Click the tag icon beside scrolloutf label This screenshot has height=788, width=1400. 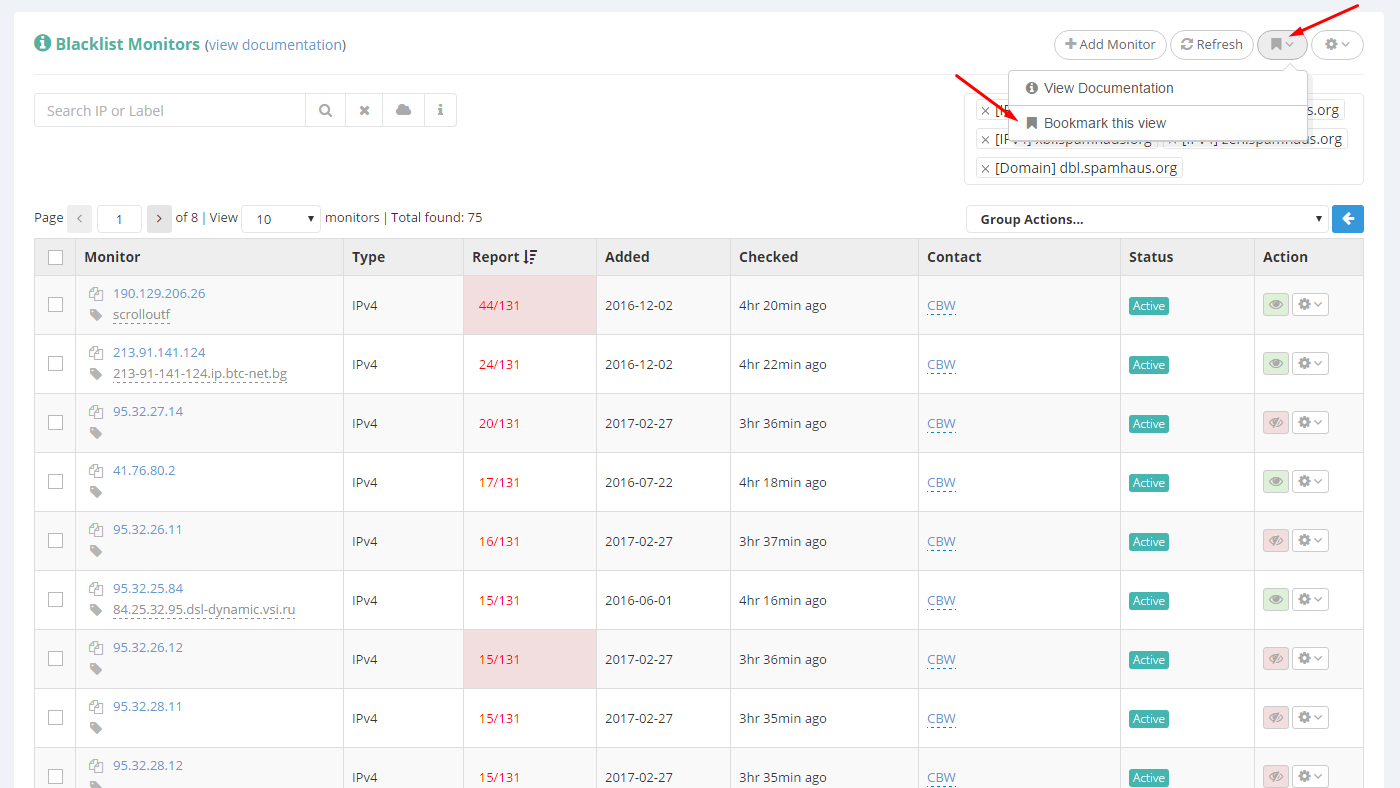[x=96, y=315]
